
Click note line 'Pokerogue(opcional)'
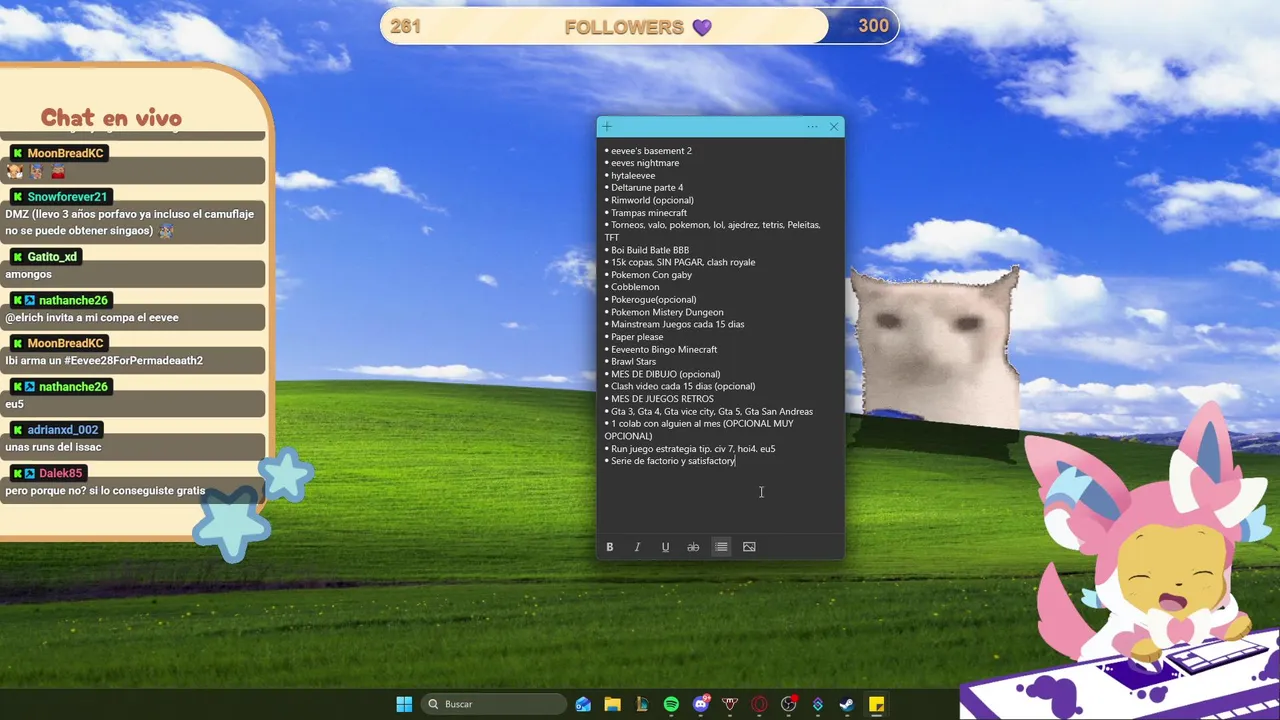653,300
